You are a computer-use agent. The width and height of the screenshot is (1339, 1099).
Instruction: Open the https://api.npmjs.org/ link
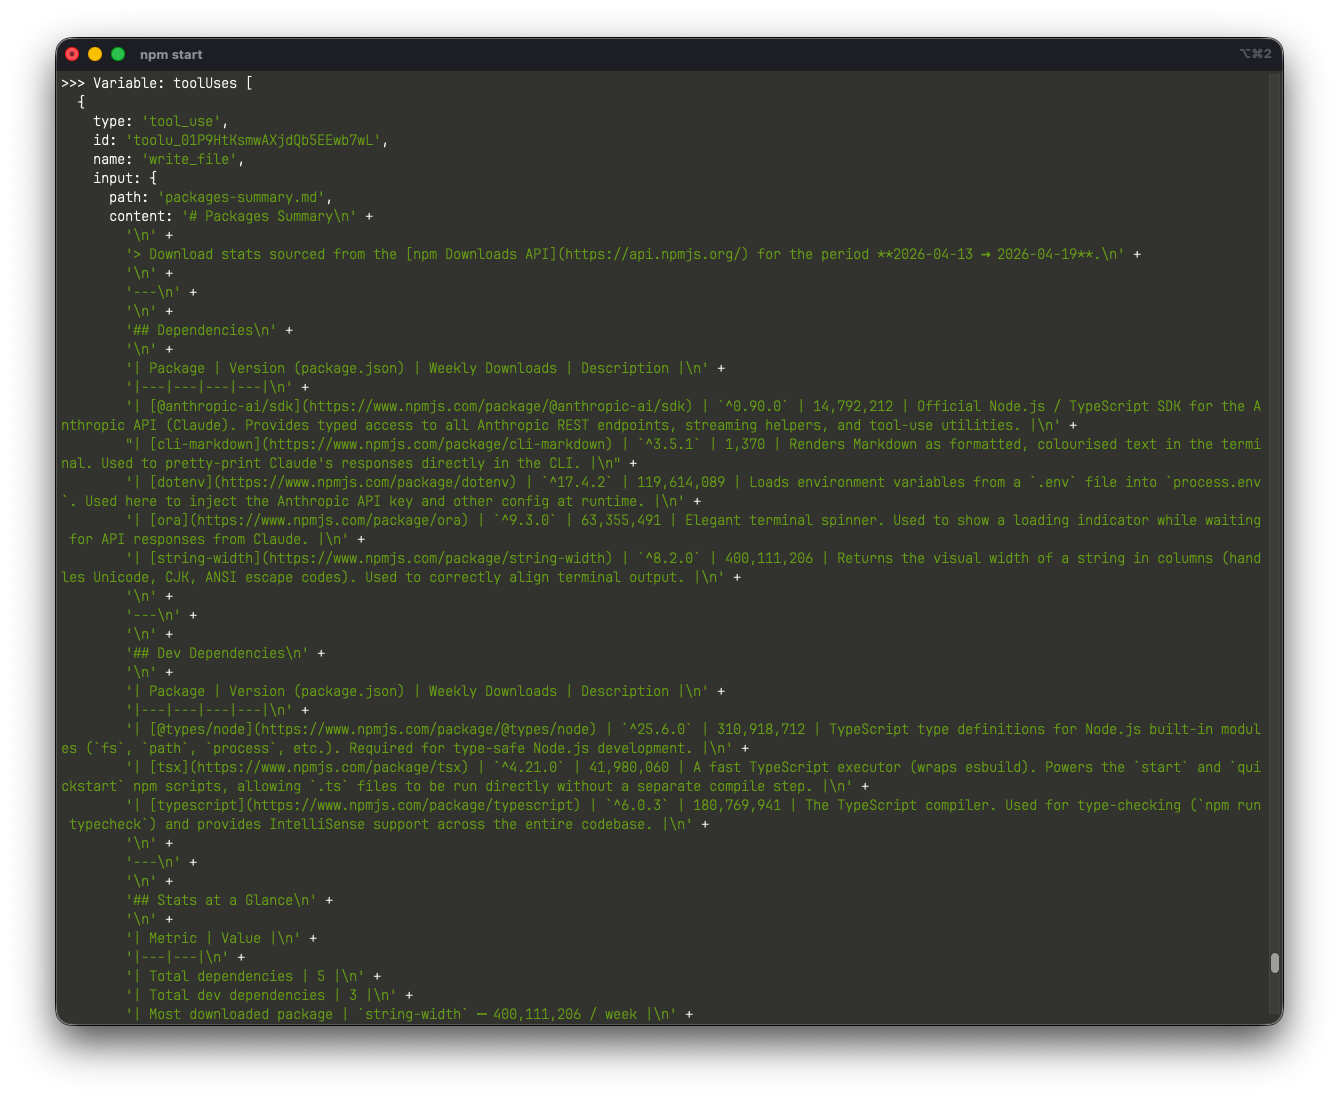pos(653,254)
